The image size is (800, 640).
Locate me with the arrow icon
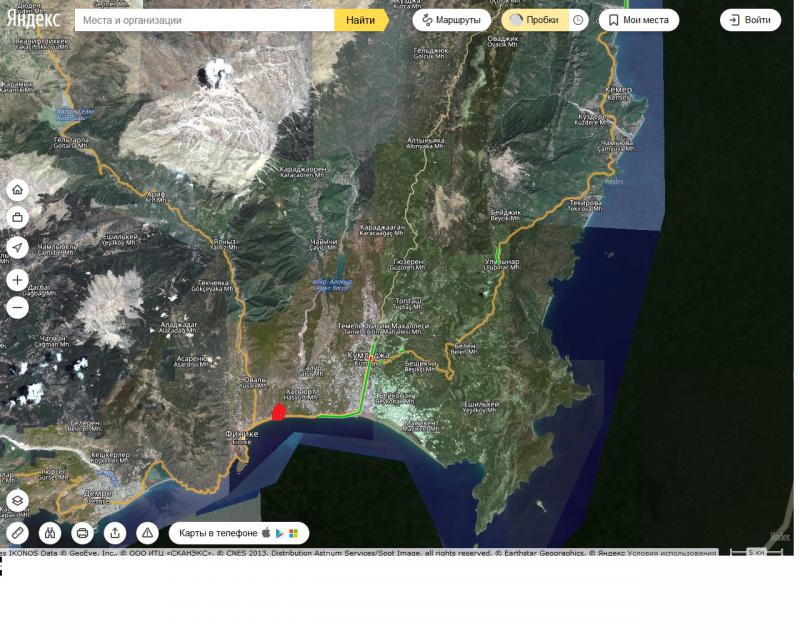(x=17, y=247)
